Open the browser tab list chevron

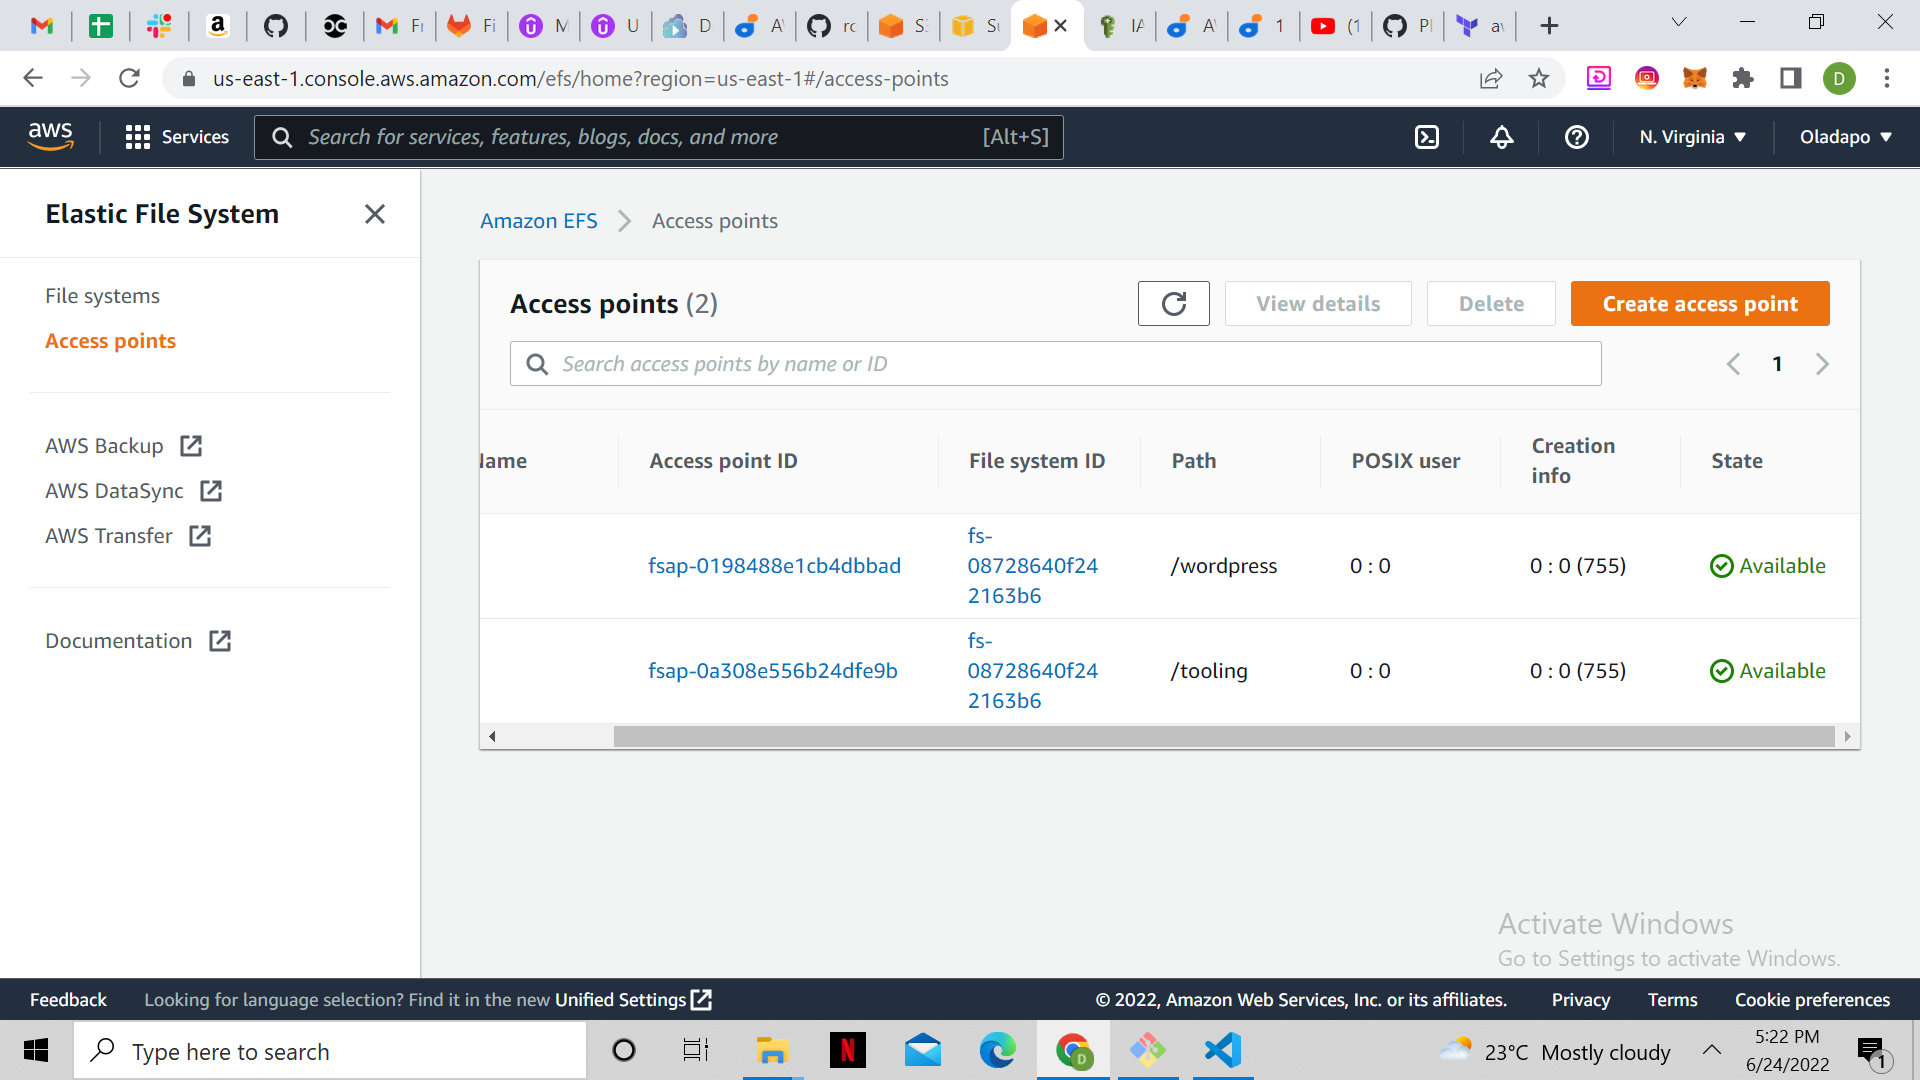(1678, 22)
